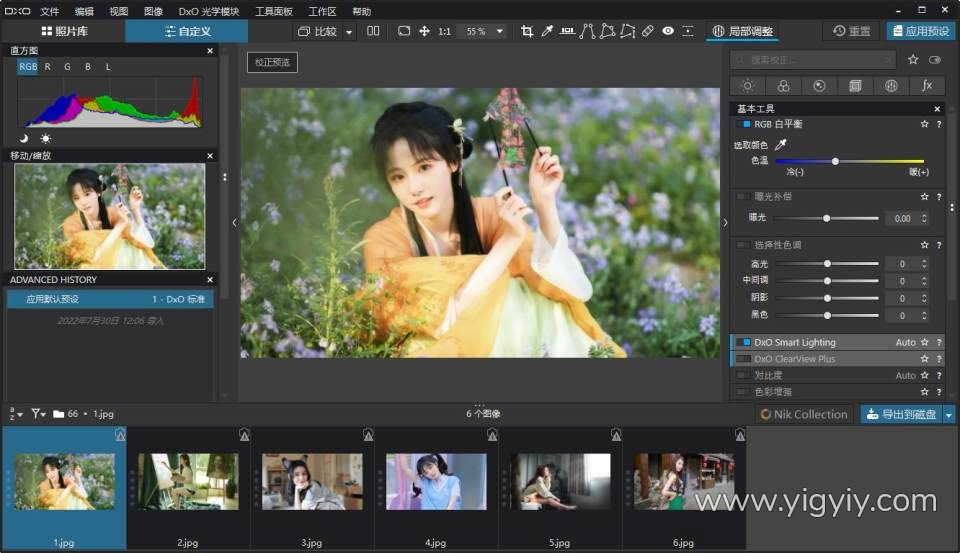
Task: Open the fx effects palette
Action: point(927,86)
